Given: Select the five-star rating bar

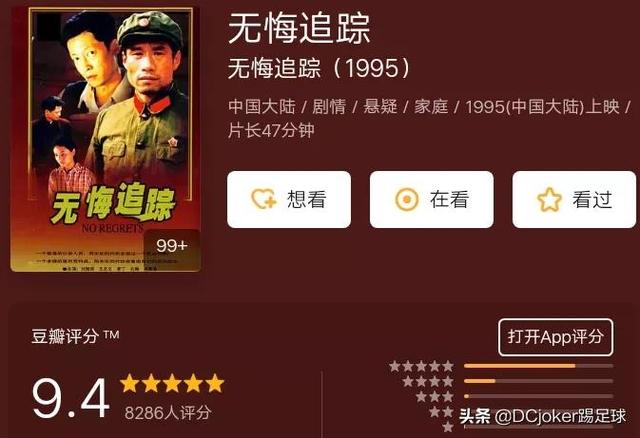Looking at the screenshot, I should (x=538, y=366).
